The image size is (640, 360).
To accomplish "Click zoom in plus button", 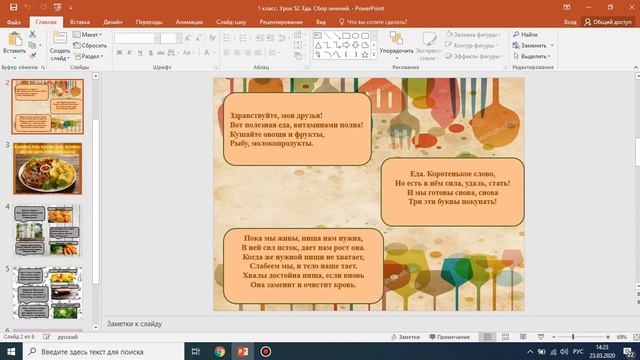I will [x=608, y=337].
